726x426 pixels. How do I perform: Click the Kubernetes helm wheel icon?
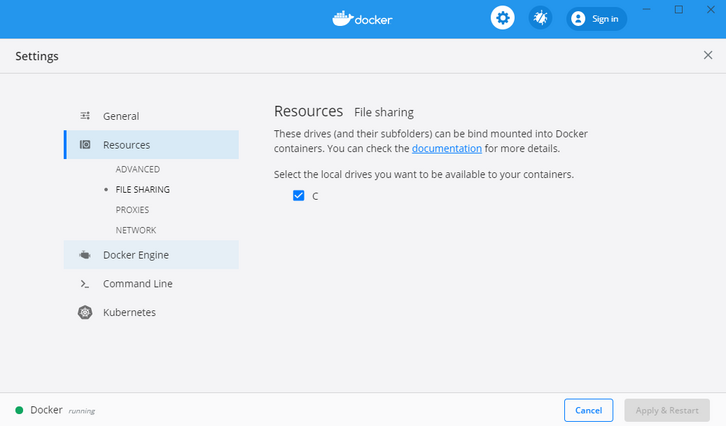[85, 312]
